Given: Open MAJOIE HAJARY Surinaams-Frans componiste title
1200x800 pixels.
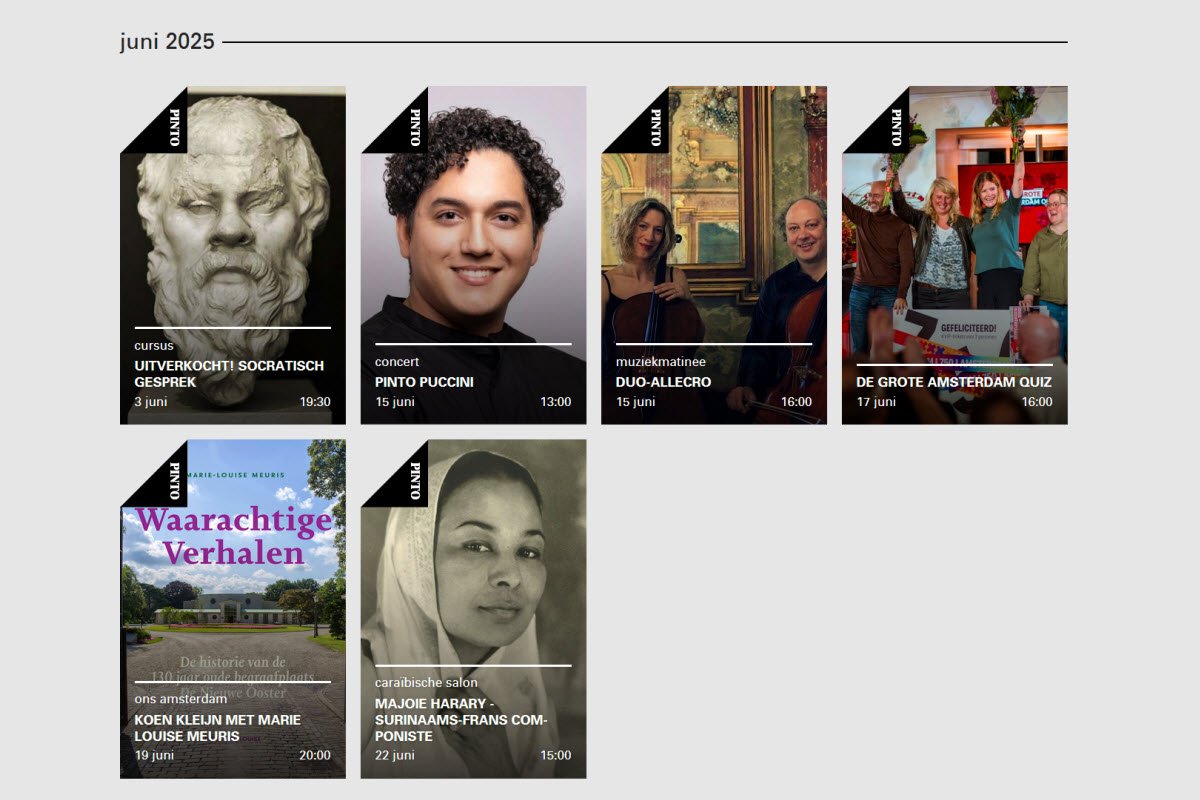Looking at the screenshot, I should point(461,720).
